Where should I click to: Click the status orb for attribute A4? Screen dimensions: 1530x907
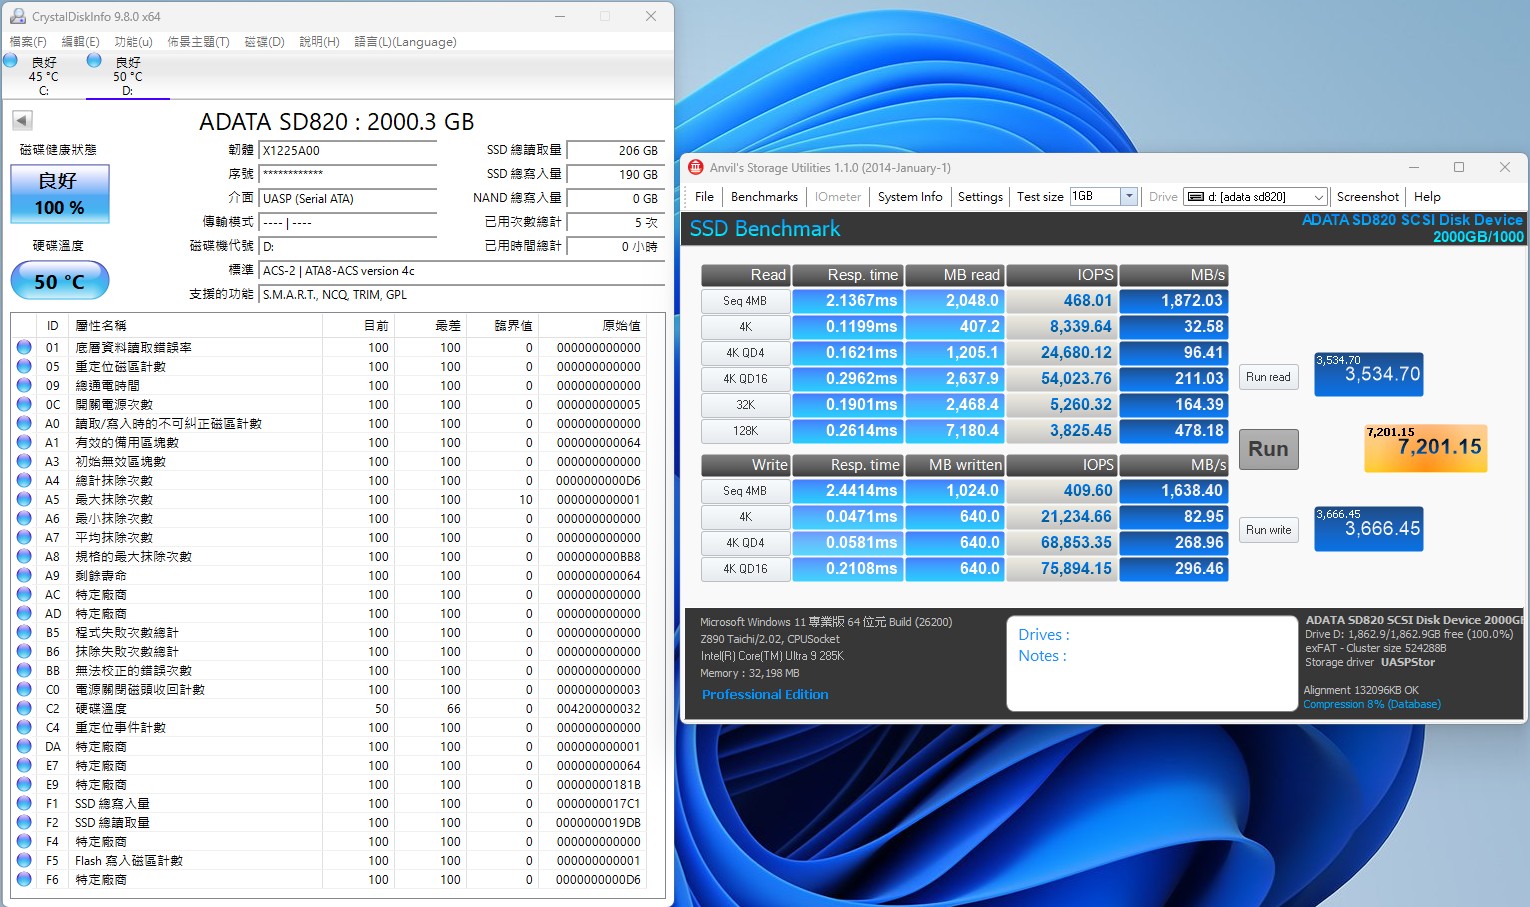(24, 480)
